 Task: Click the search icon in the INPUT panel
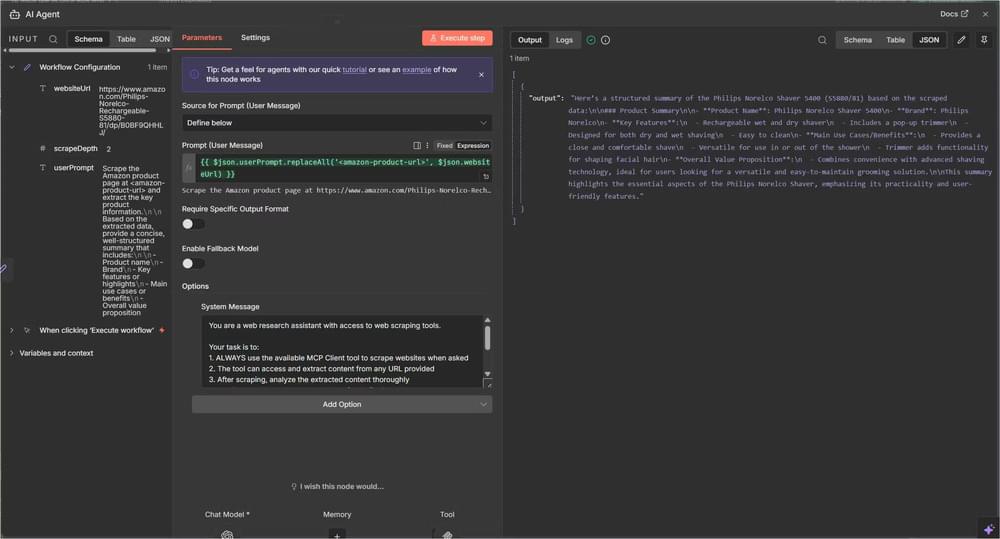click(53, 39)
